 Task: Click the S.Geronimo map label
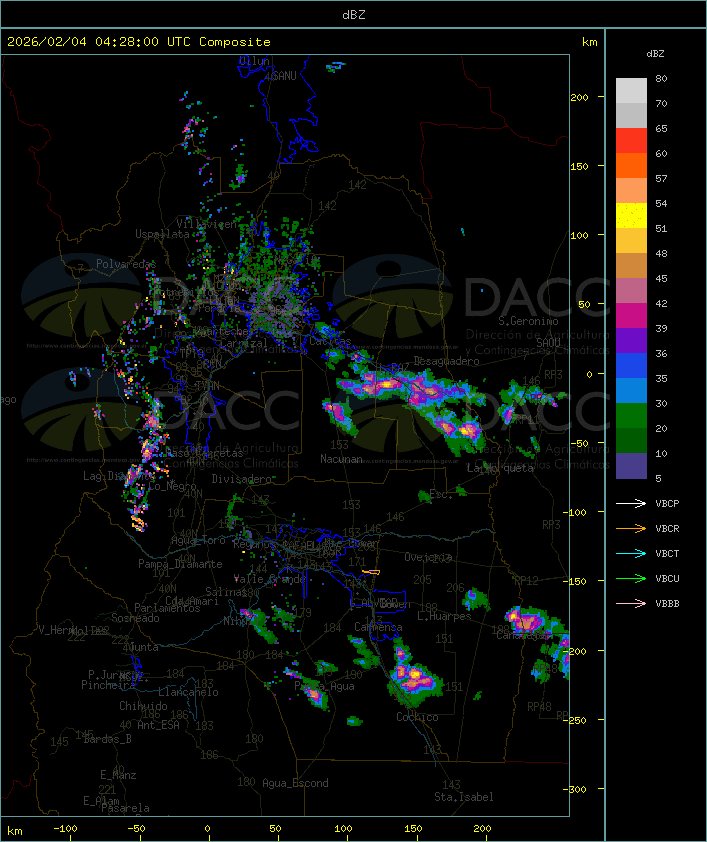click(528, 321)
